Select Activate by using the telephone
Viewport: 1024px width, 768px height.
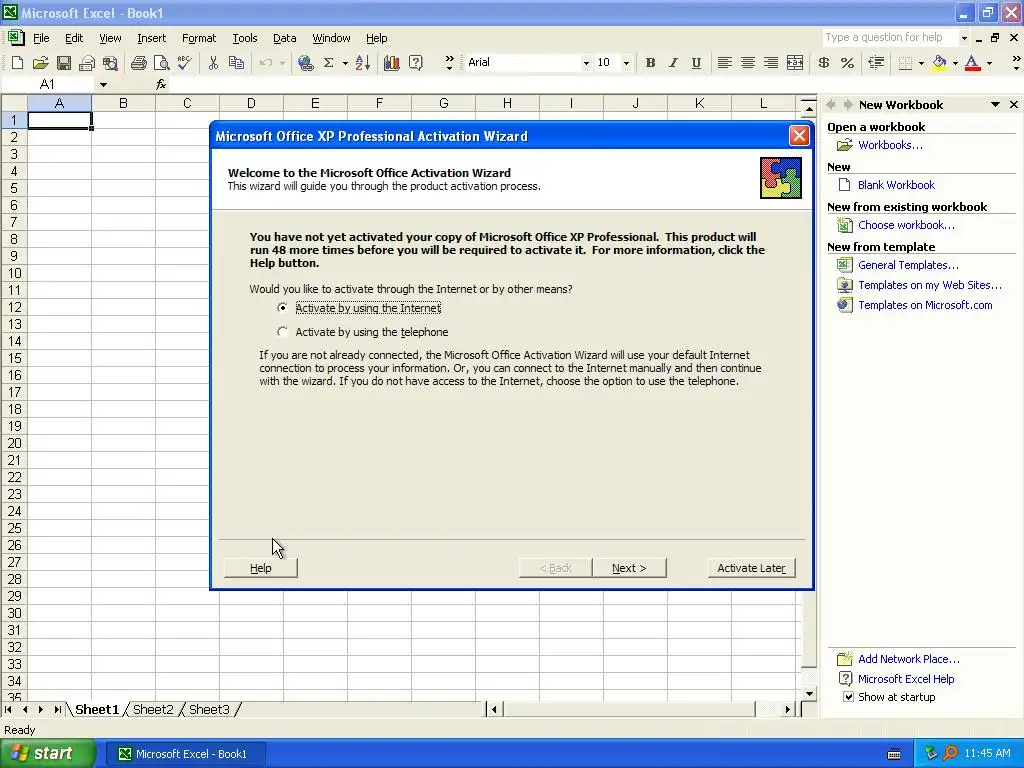283,332
